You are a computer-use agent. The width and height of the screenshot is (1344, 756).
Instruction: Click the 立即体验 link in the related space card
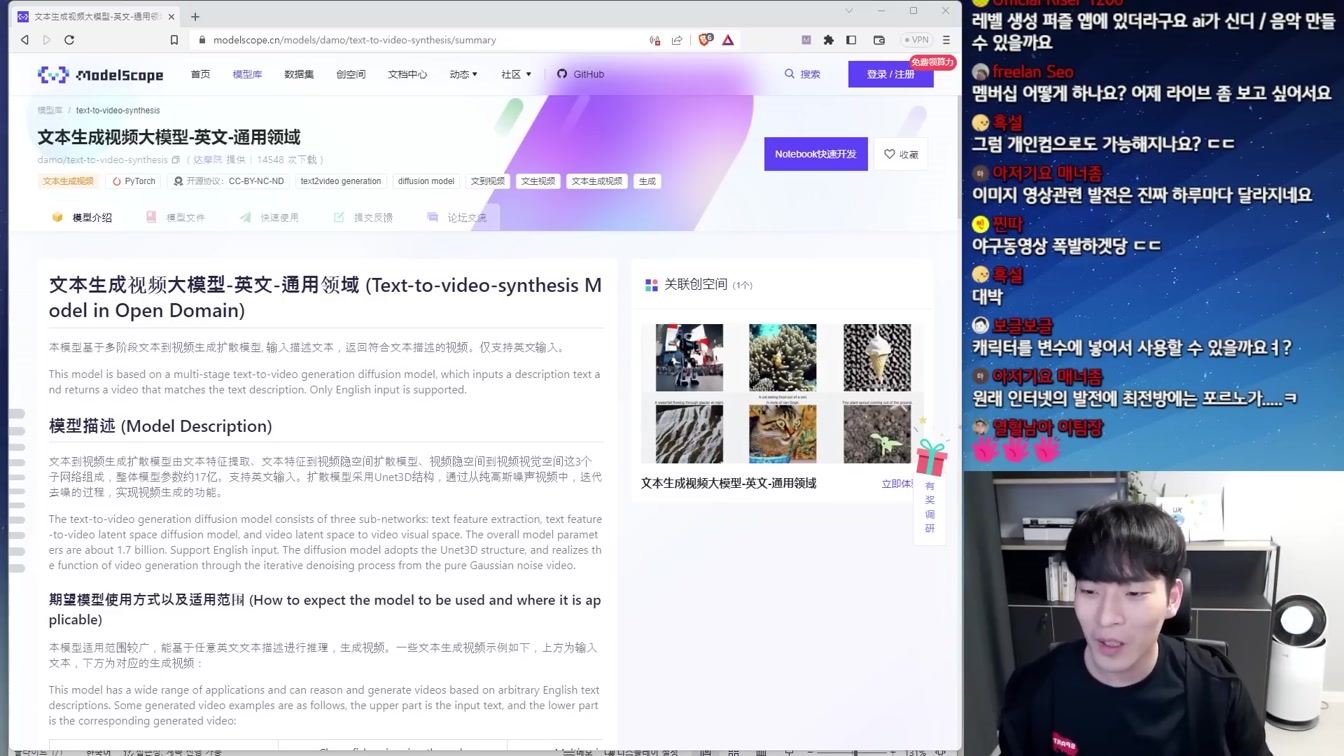pyautogui.click(x=897, y=484)
